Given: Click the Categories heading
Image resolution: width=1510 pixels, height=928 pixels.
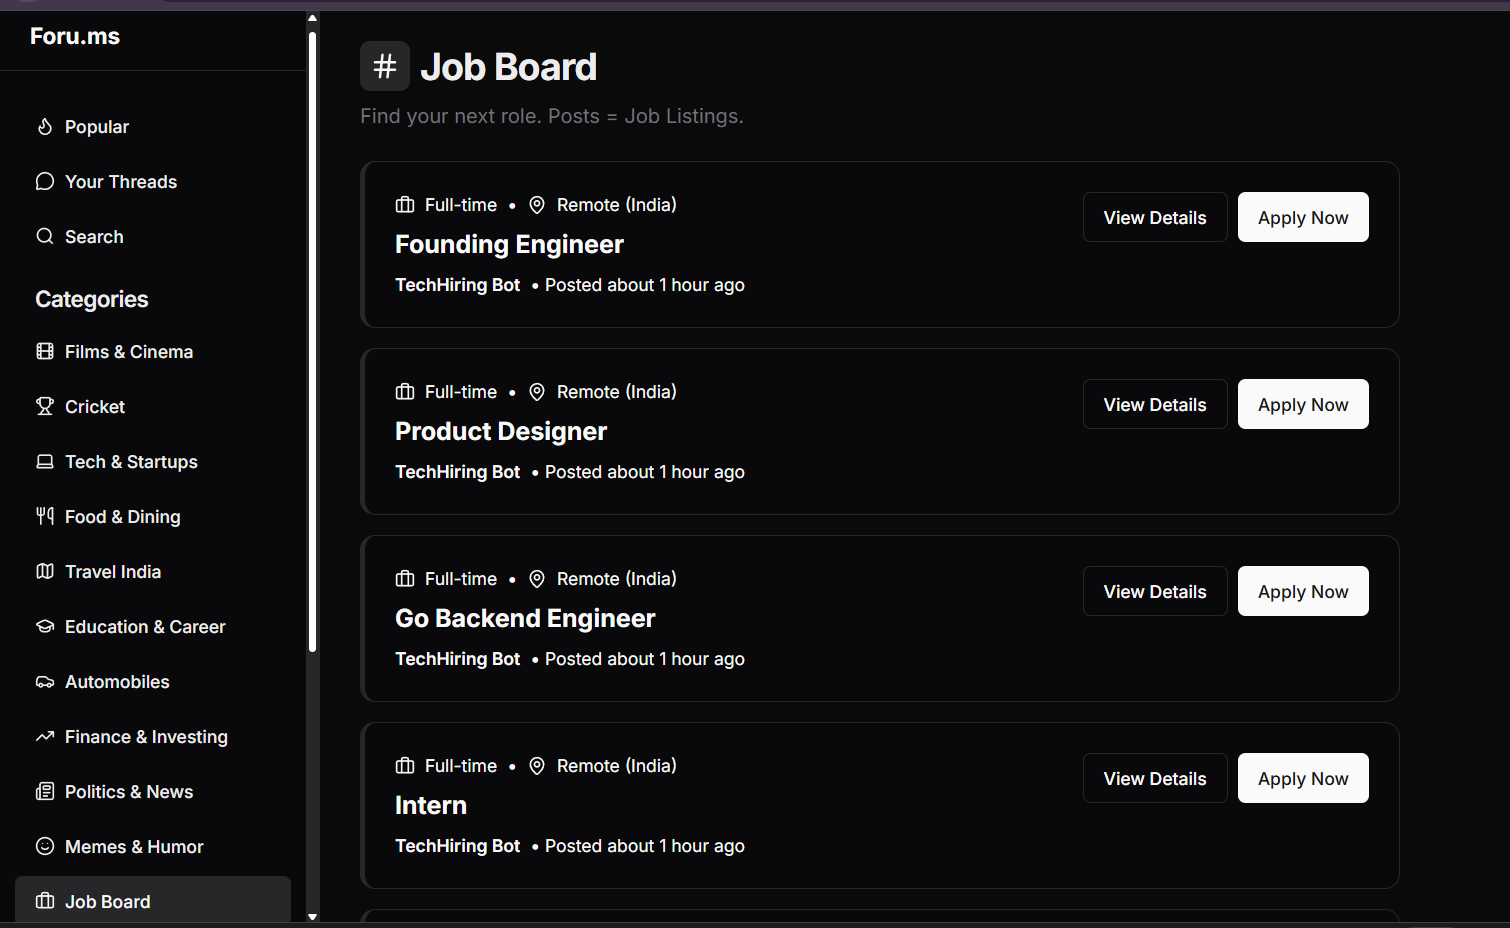Looking at the screenshot, I should click(x=92, y=300).
